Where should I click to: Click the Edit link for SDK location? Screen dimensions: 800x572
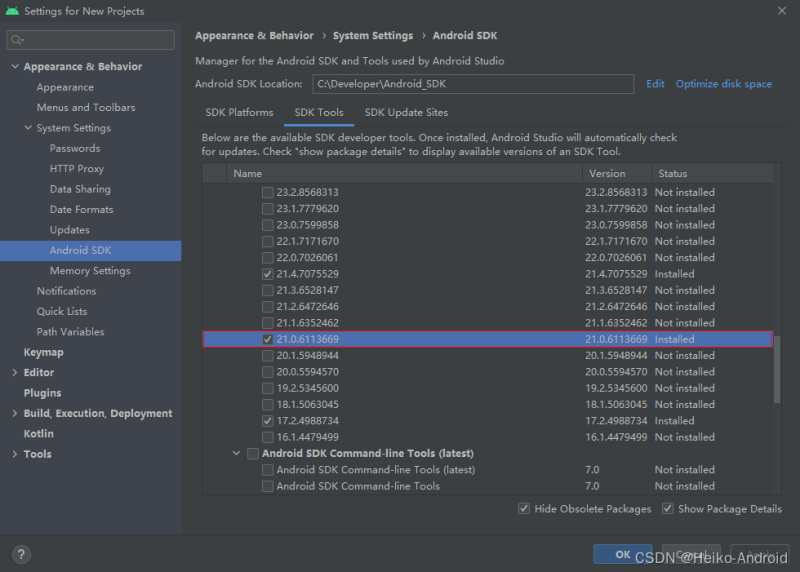pos(655,84)
